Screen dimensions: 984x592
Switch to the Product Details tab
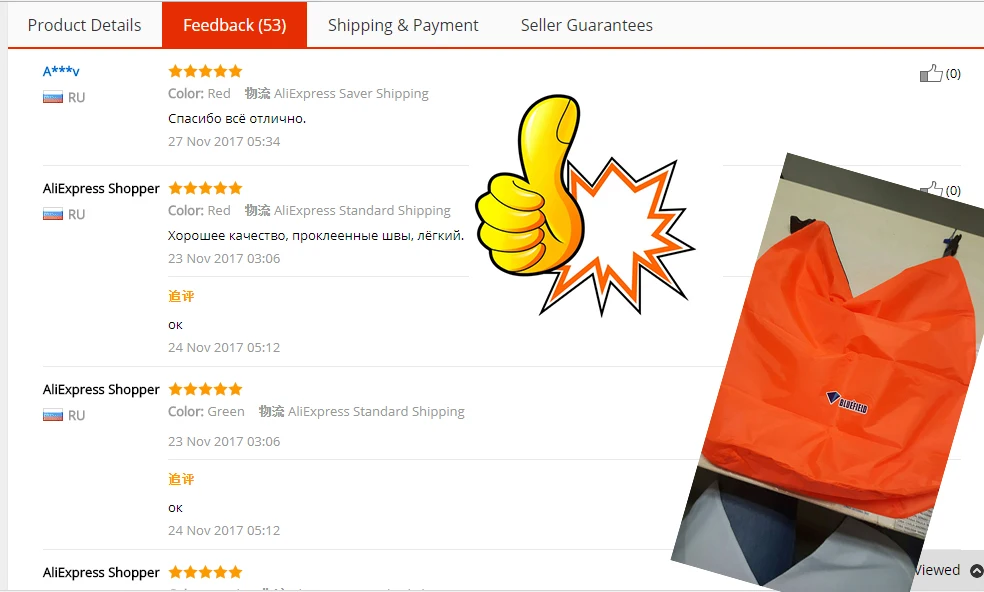pyautogui.click(x=84, y=25)
